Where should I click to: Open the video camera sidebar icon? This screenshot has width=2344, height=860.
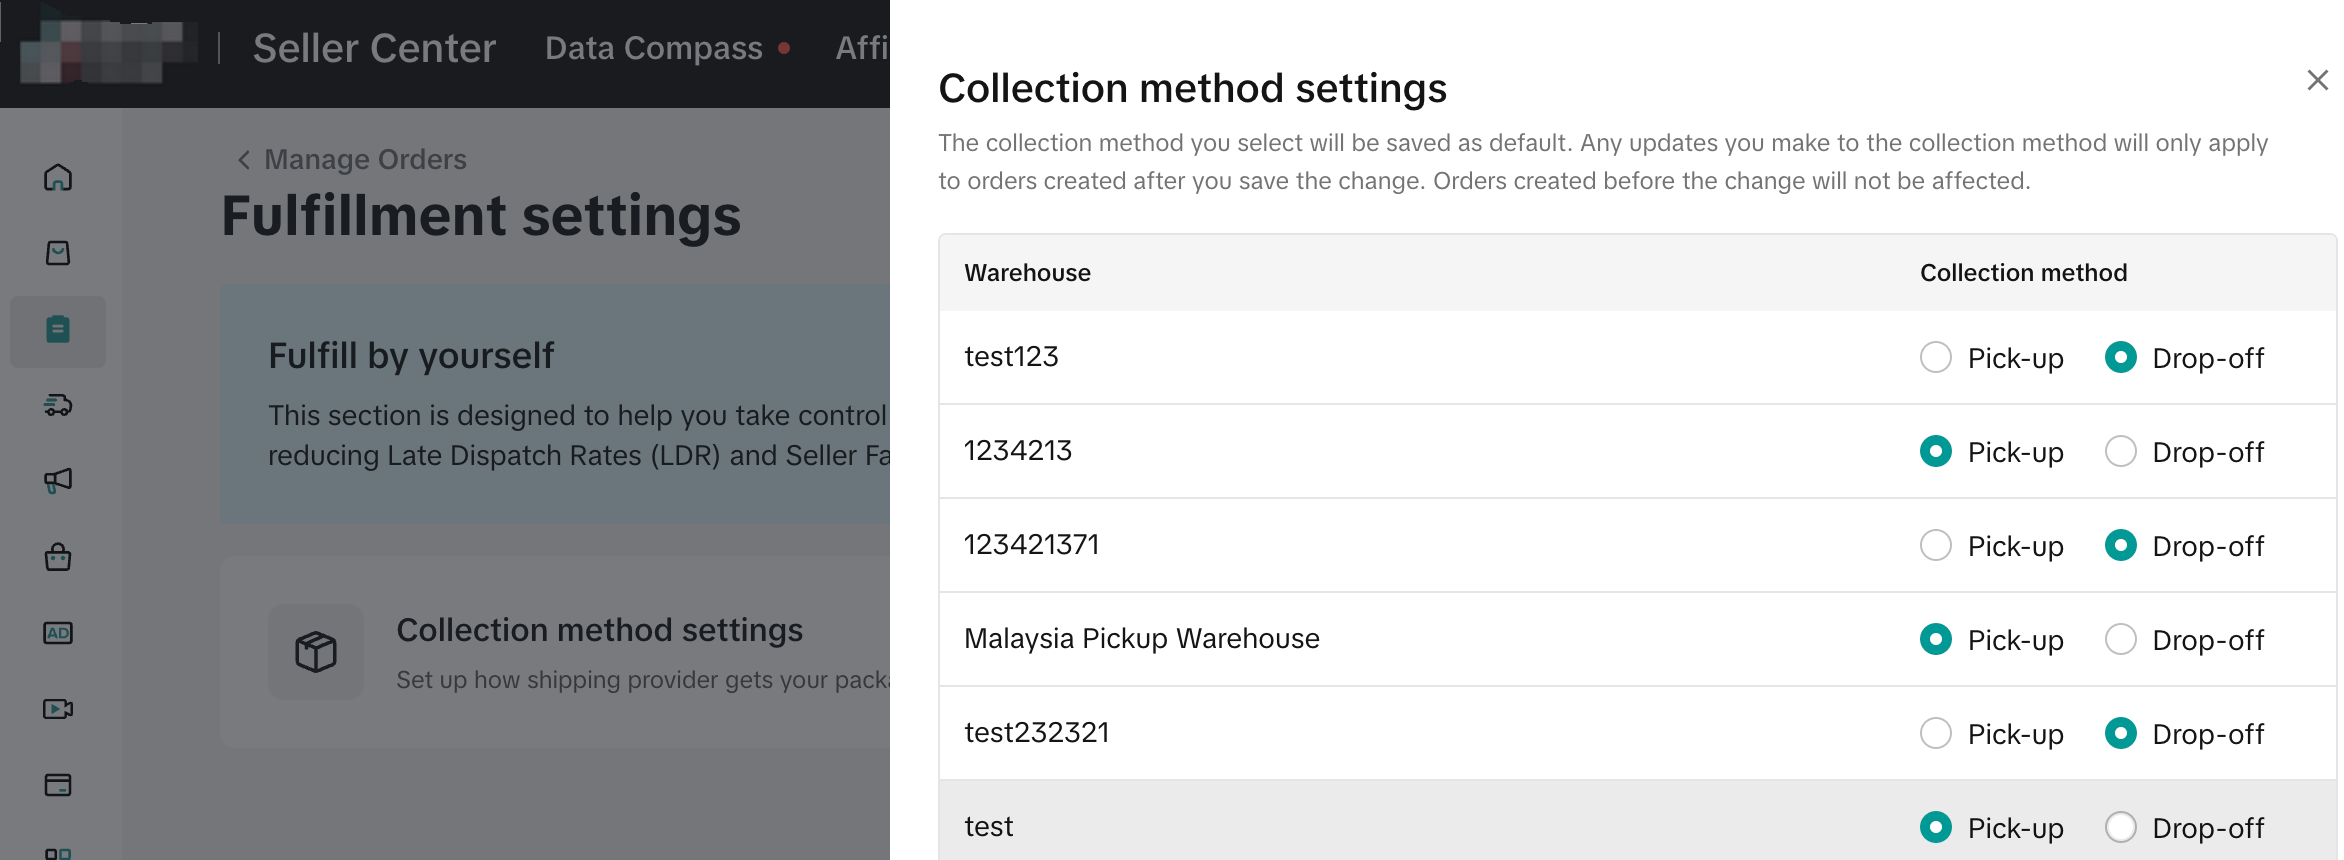pos(58,709)
